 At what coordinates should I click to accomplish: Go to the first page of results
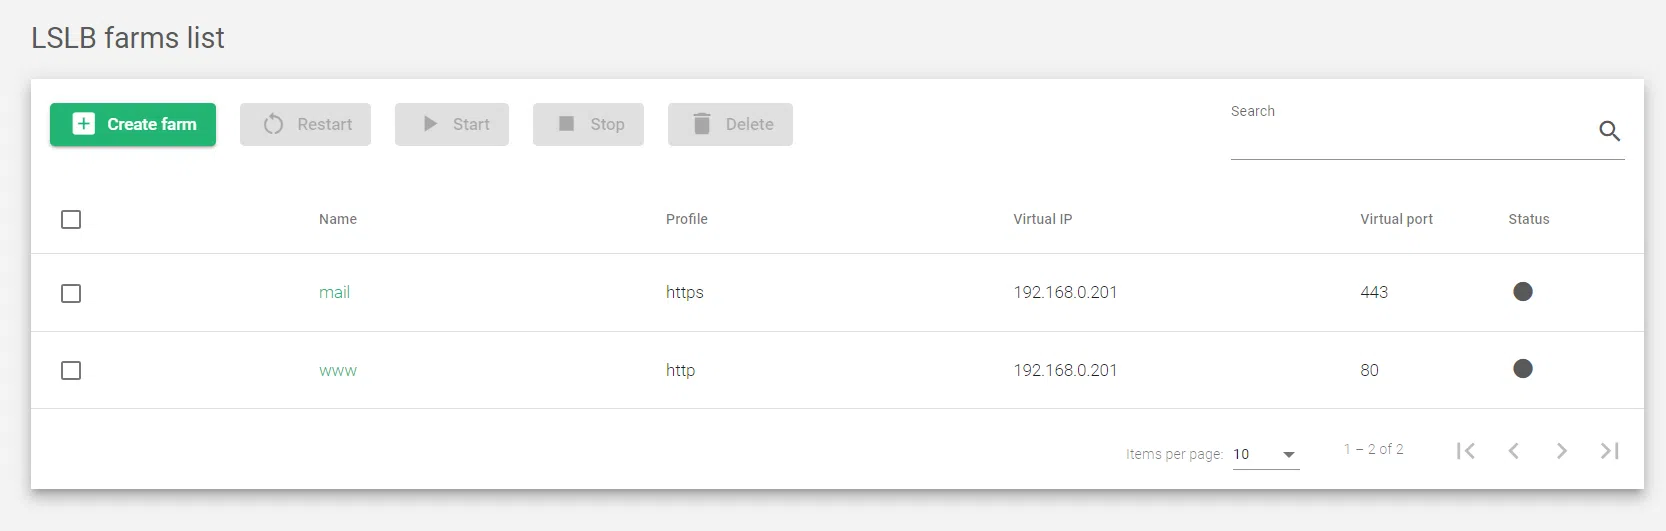pyautogui.click(x=1466, y=451)
